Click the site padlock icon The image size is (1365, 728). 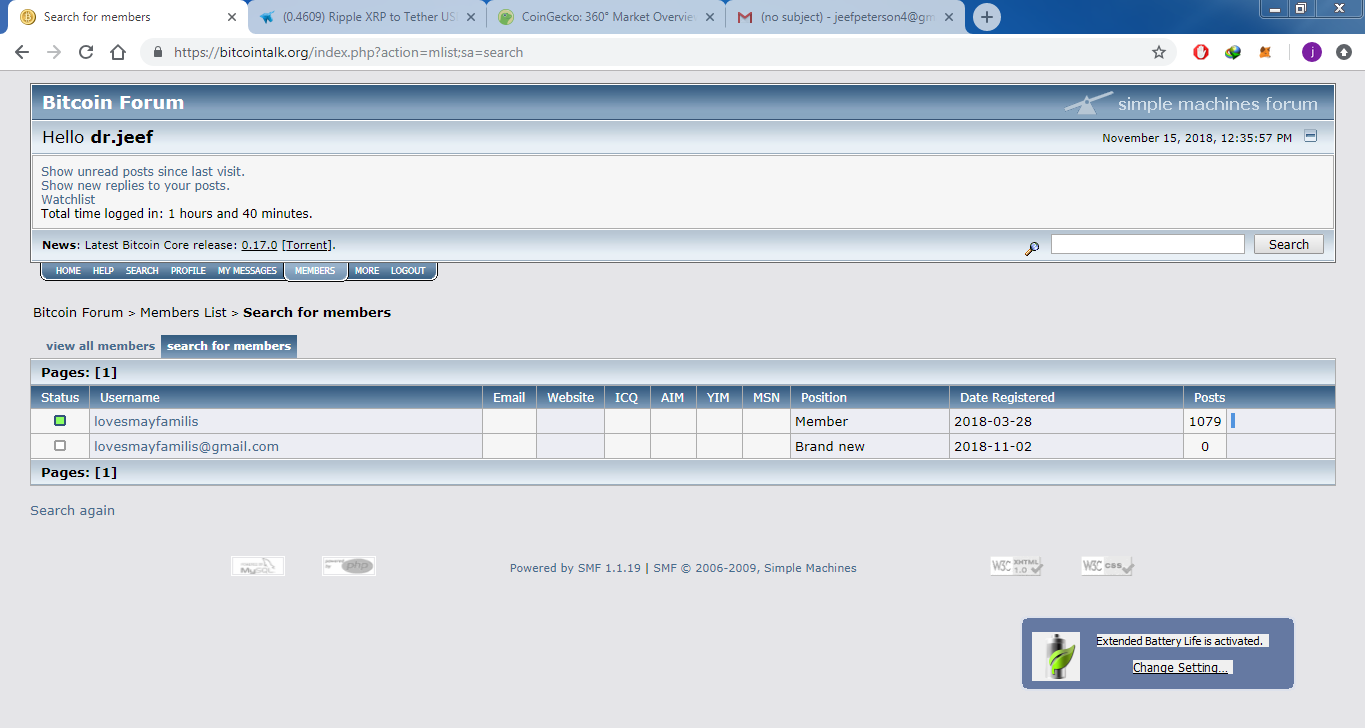click(x=157, y=52)
